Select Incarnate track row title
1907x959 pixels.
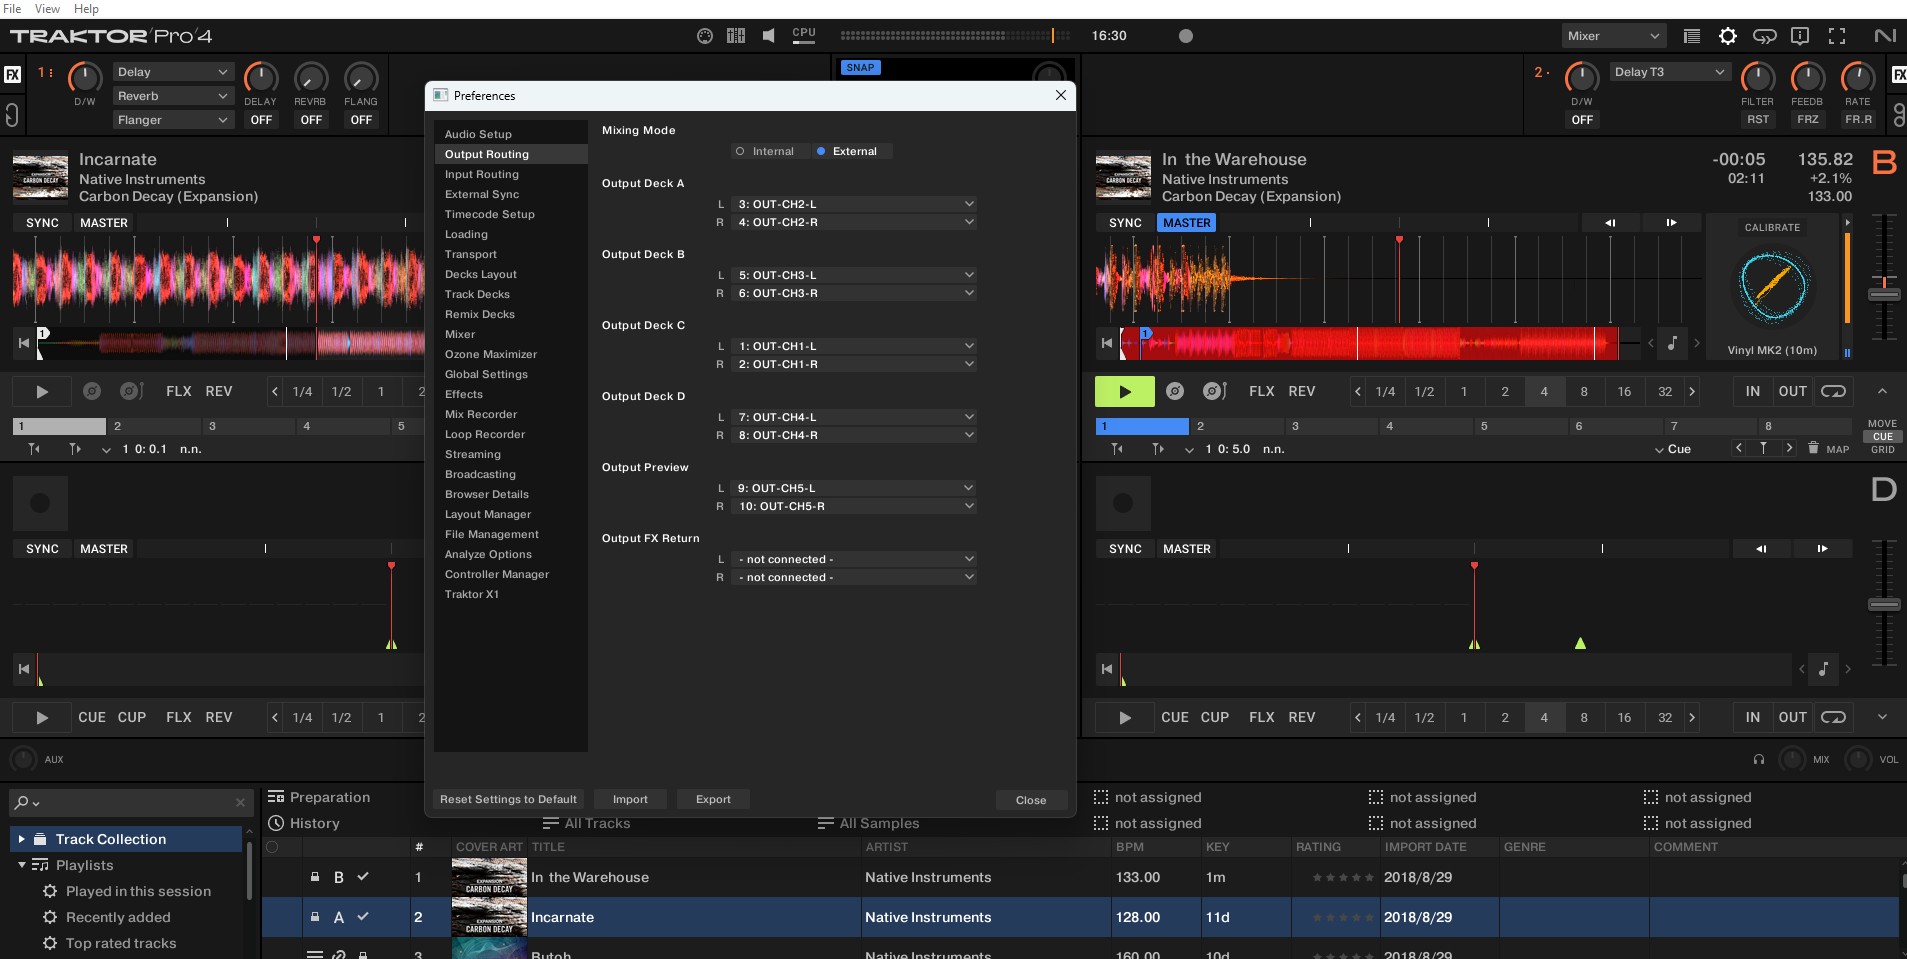coord(562,918)
